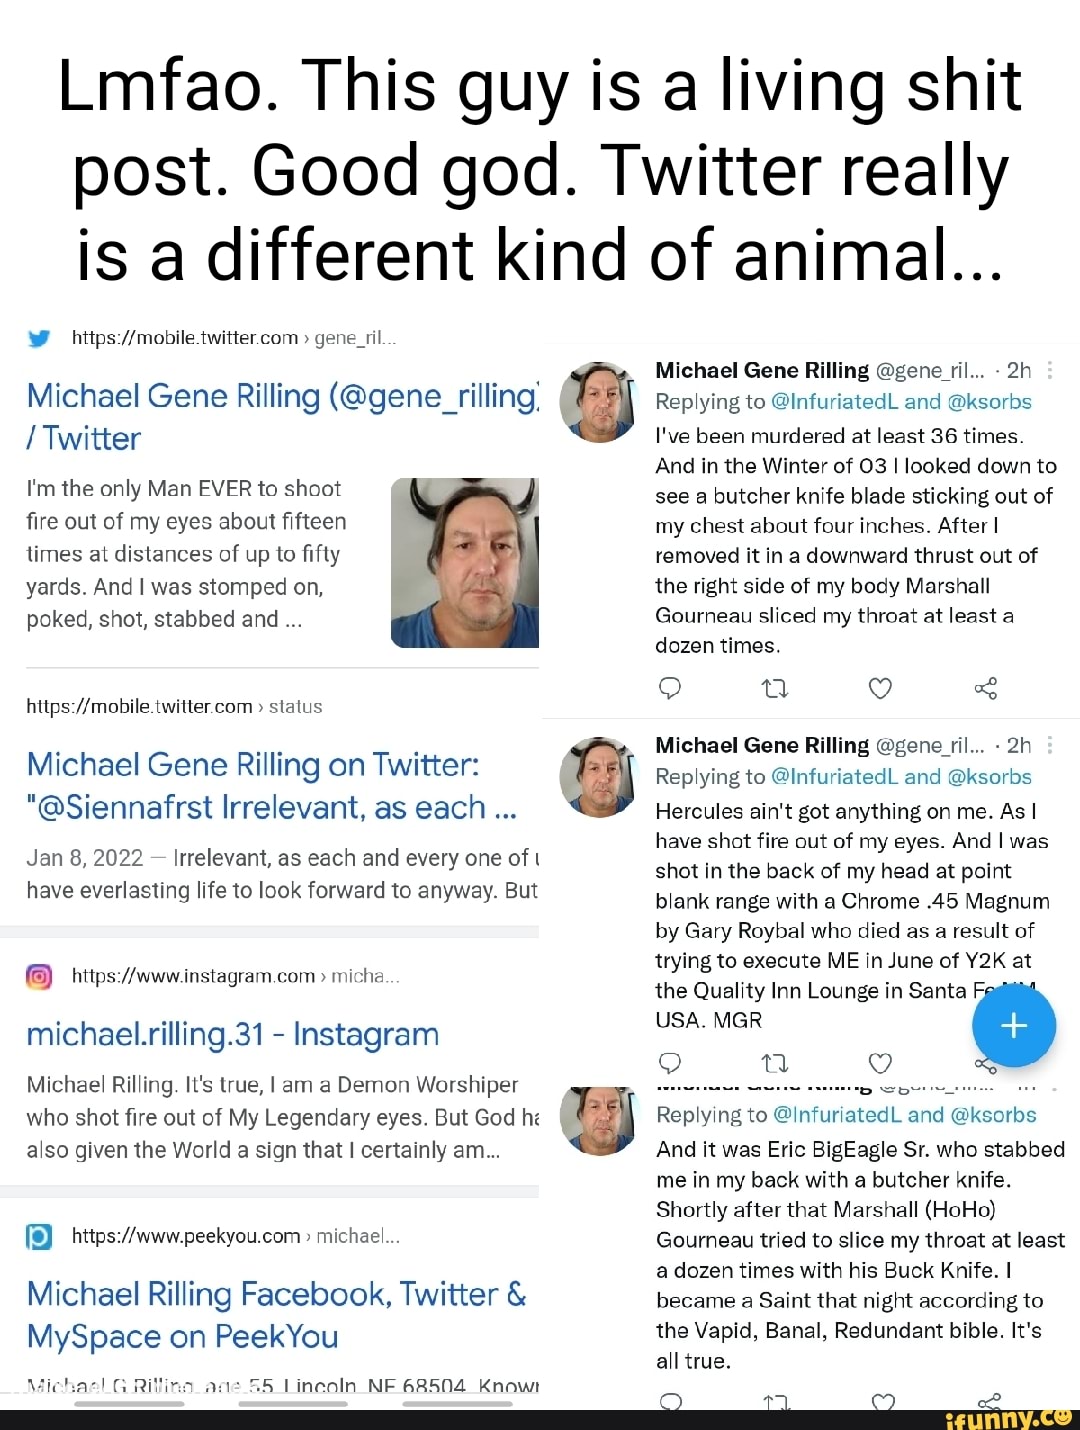The width and height of the screenshot is (1080, 1430).
Task: Click the PeekYou icon next to its result
Action: pyautogui.click(x=39, y=1236)
